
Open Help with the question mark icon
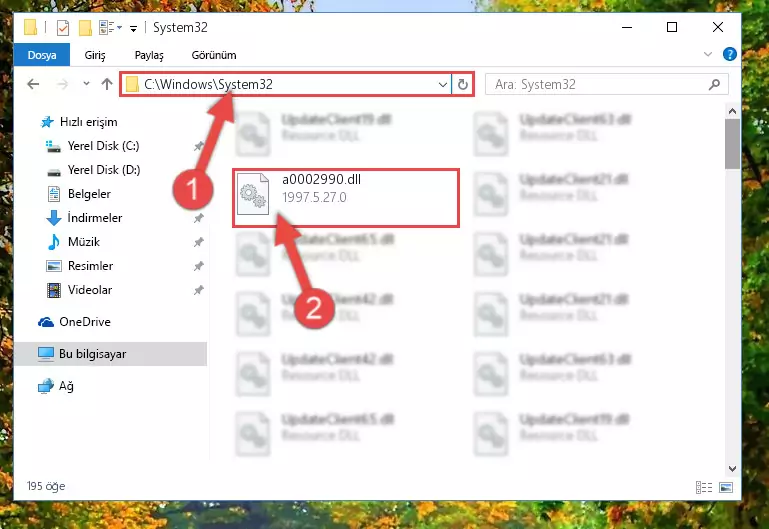tap(730, 54)
